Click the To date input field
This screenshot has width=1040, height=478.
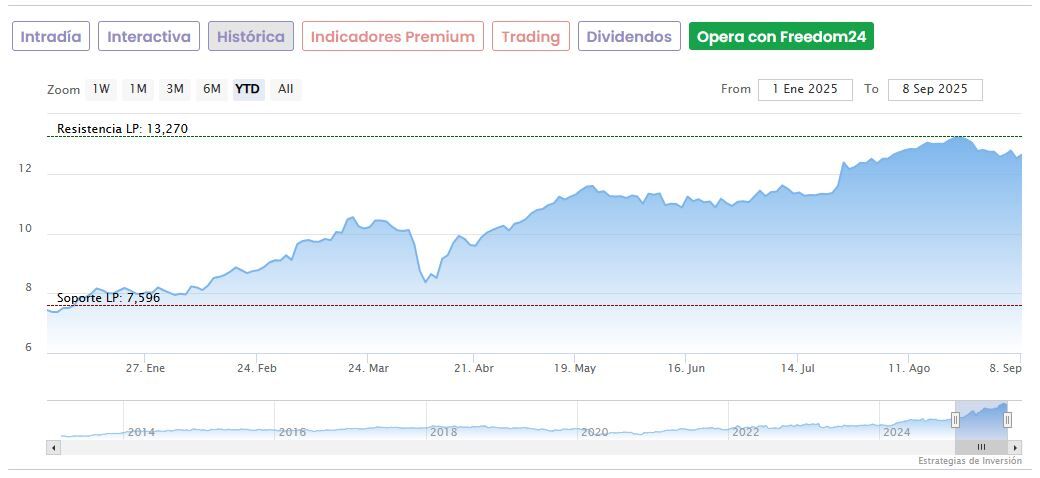(x=935, y=89)
